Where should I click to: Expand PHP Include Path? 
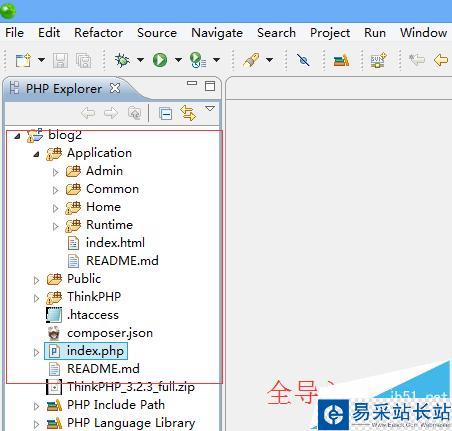coord(36,406)
